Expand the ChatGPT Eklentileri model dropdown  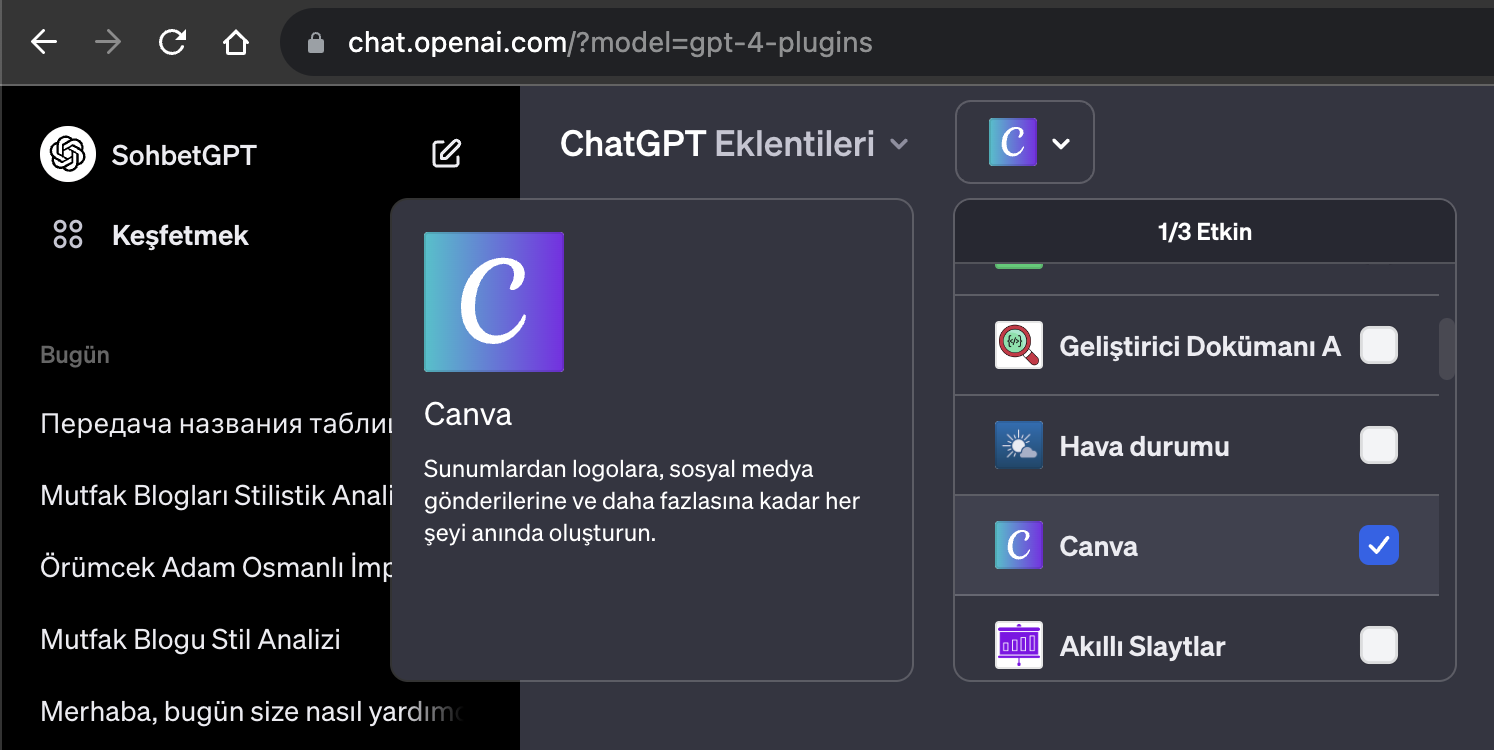click(734, 144)
